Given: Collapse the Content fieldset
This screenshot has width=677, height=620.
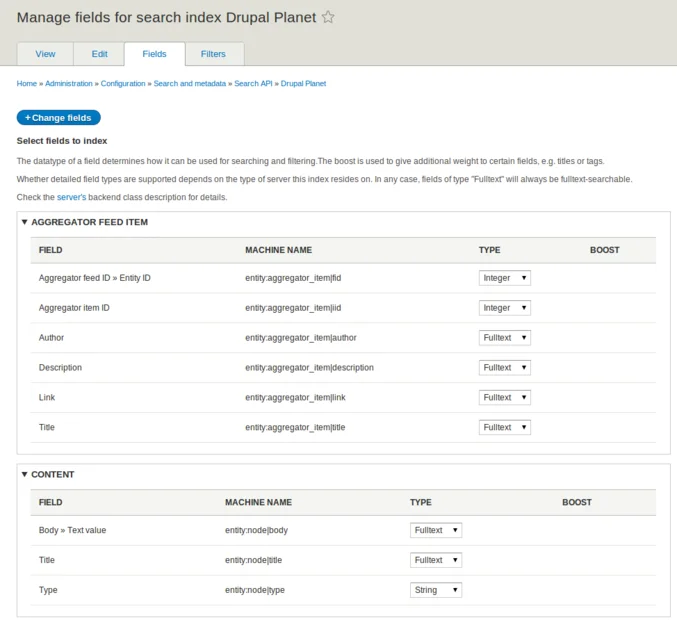Looking at the screenshot, I should coord(48,474).
